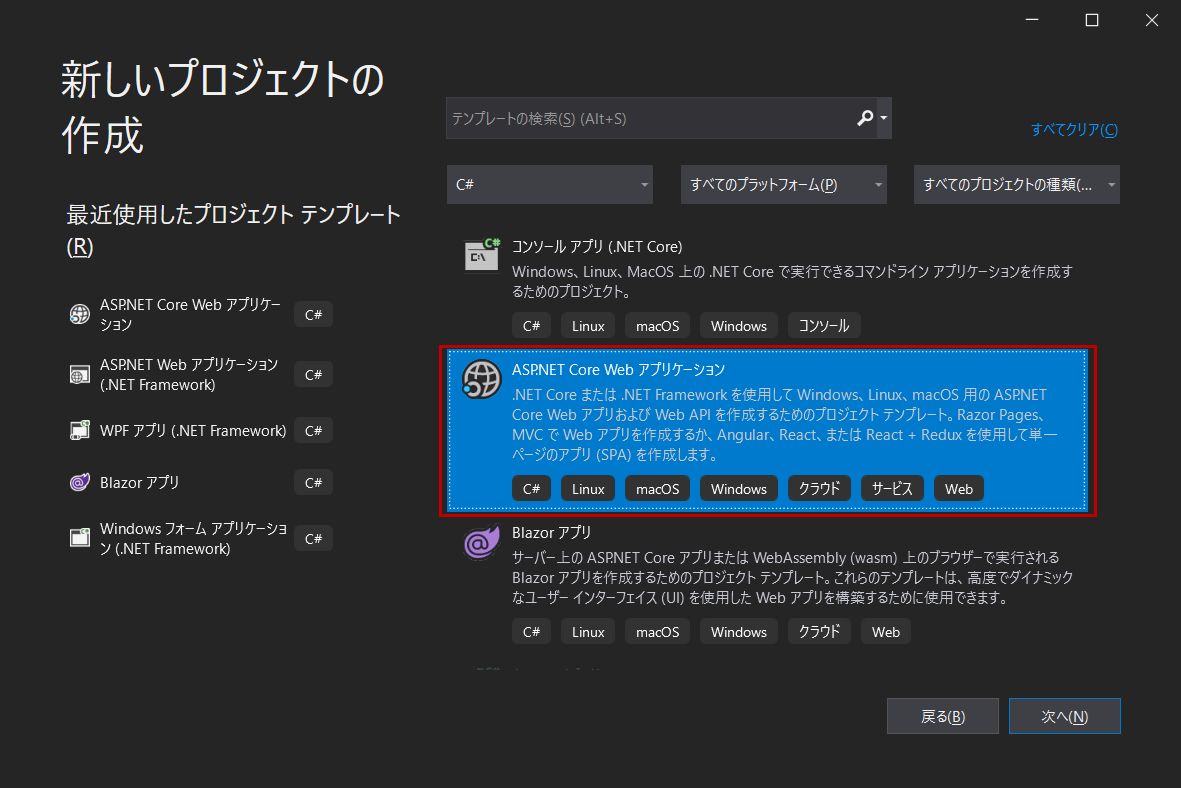Click the サービス tag on ASP.NET Core template
The width and height of the screenshot is (1181, 788).
coord(893,488)
